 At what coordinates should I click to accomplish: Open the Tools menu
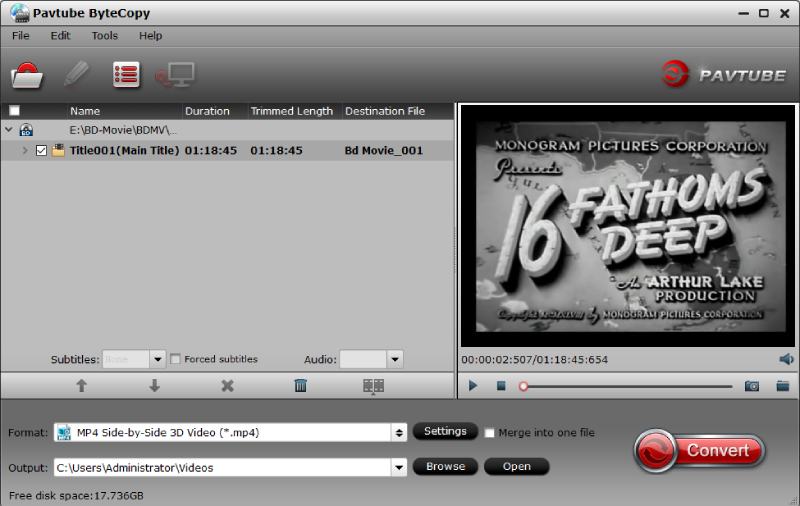click(105, 36)
